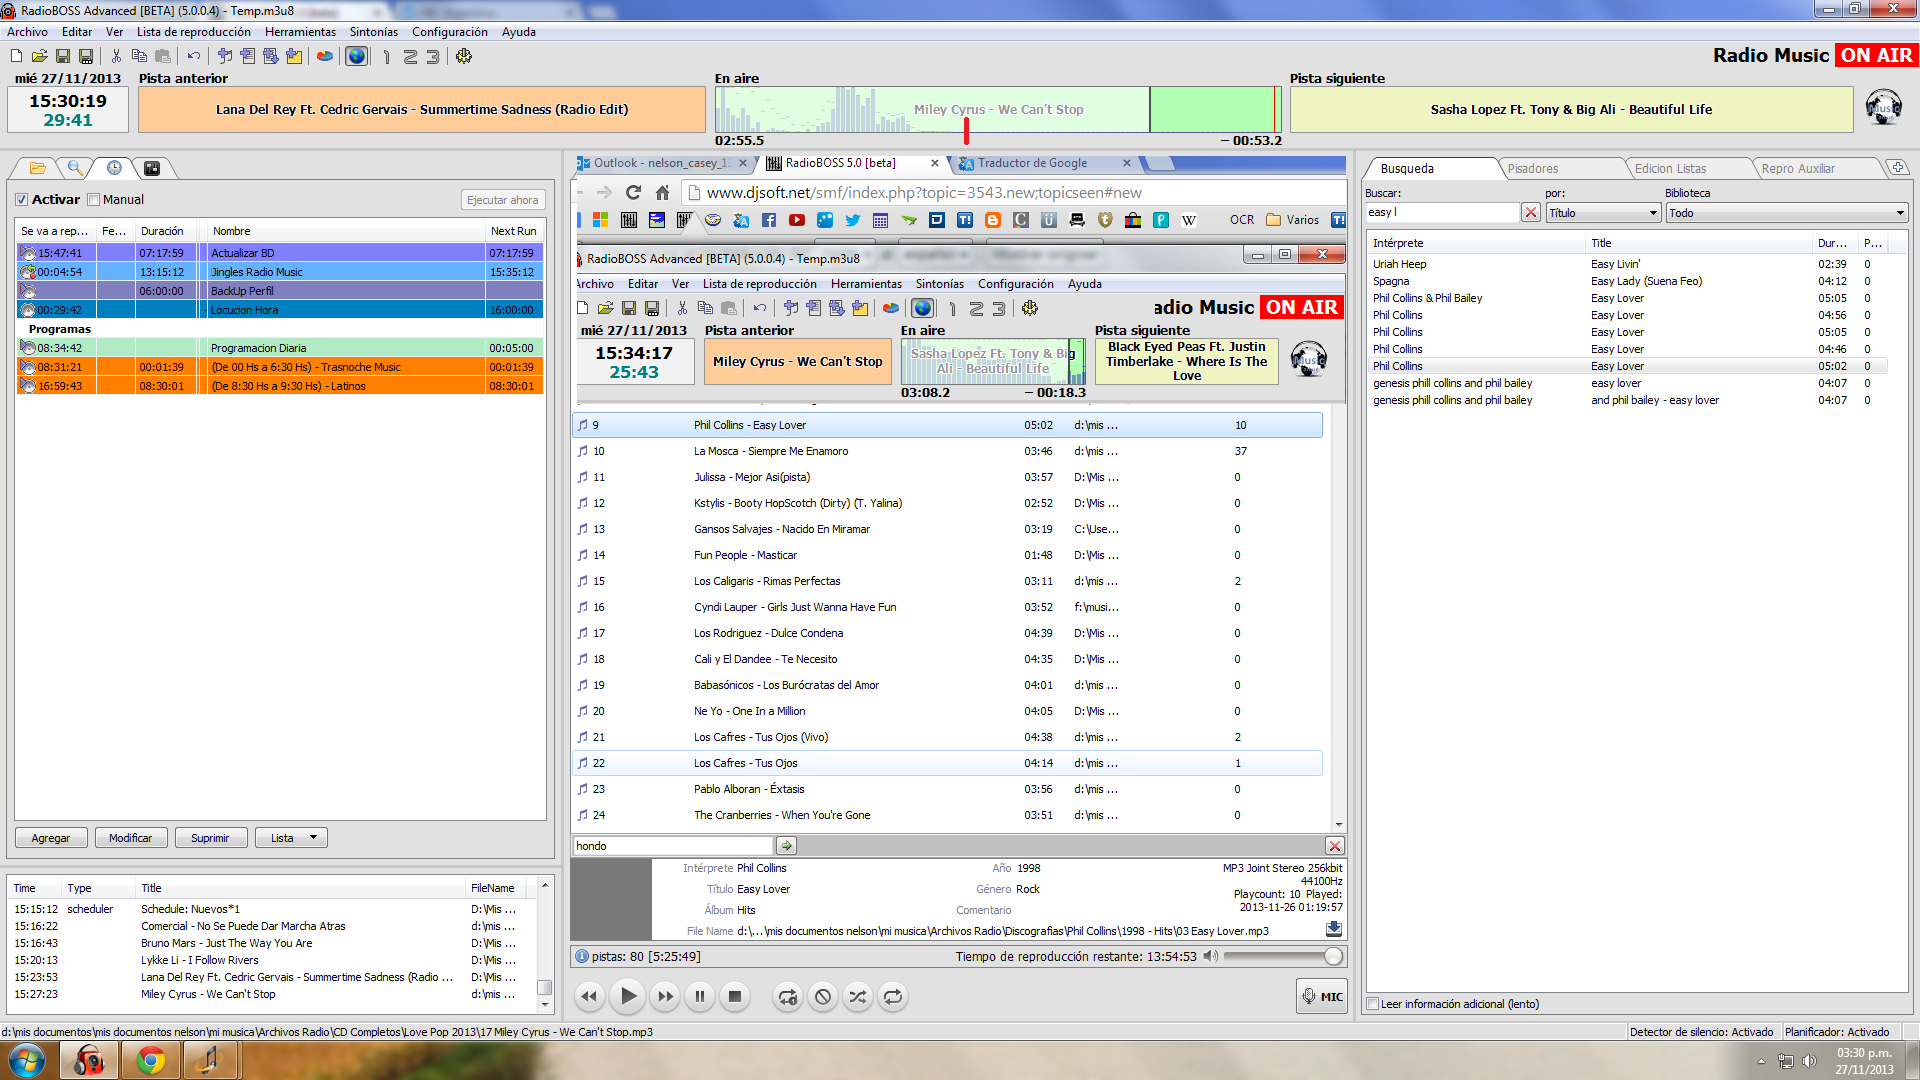Image resolution: width=1920 pixels, height=1080 pixels.
Task: Enable Leer información adicional (lento)
Action: click(1374, 1004)
